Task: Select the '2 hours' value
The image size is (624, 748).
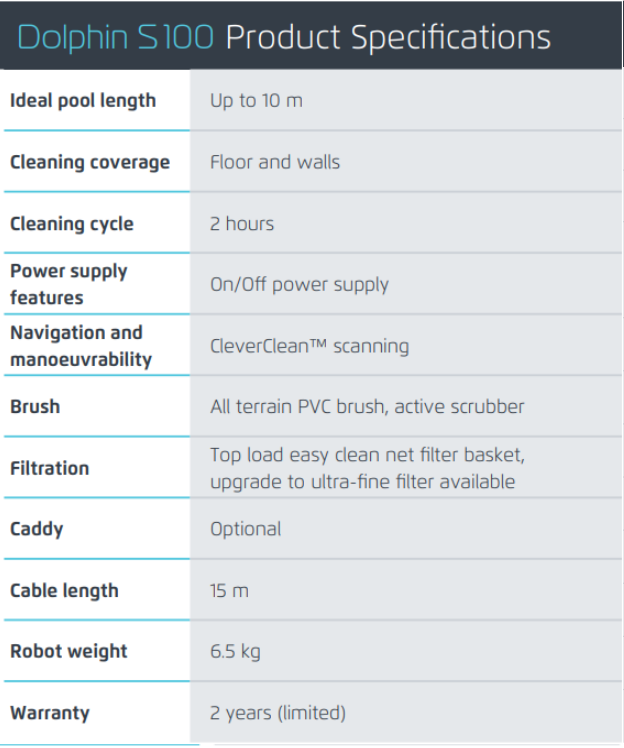Action: point(242,223)
